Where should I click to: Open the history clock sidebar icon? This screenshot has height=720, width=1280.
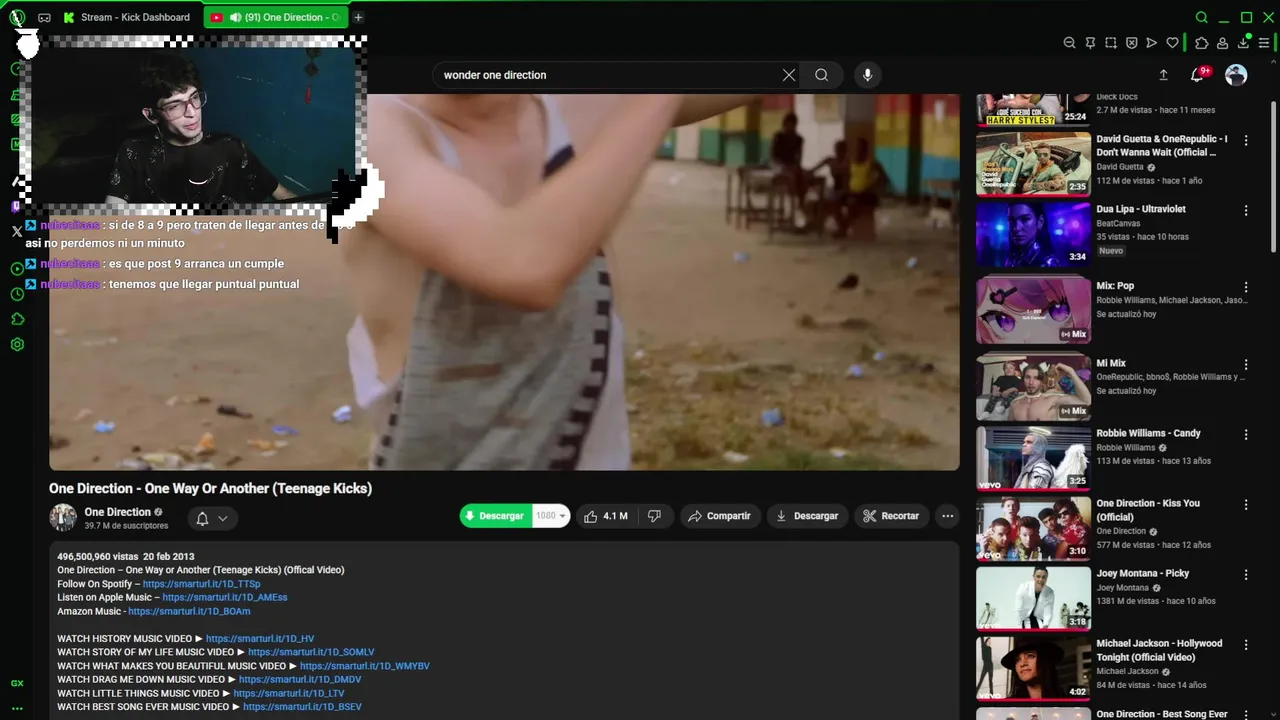click(x=17, y=294)
